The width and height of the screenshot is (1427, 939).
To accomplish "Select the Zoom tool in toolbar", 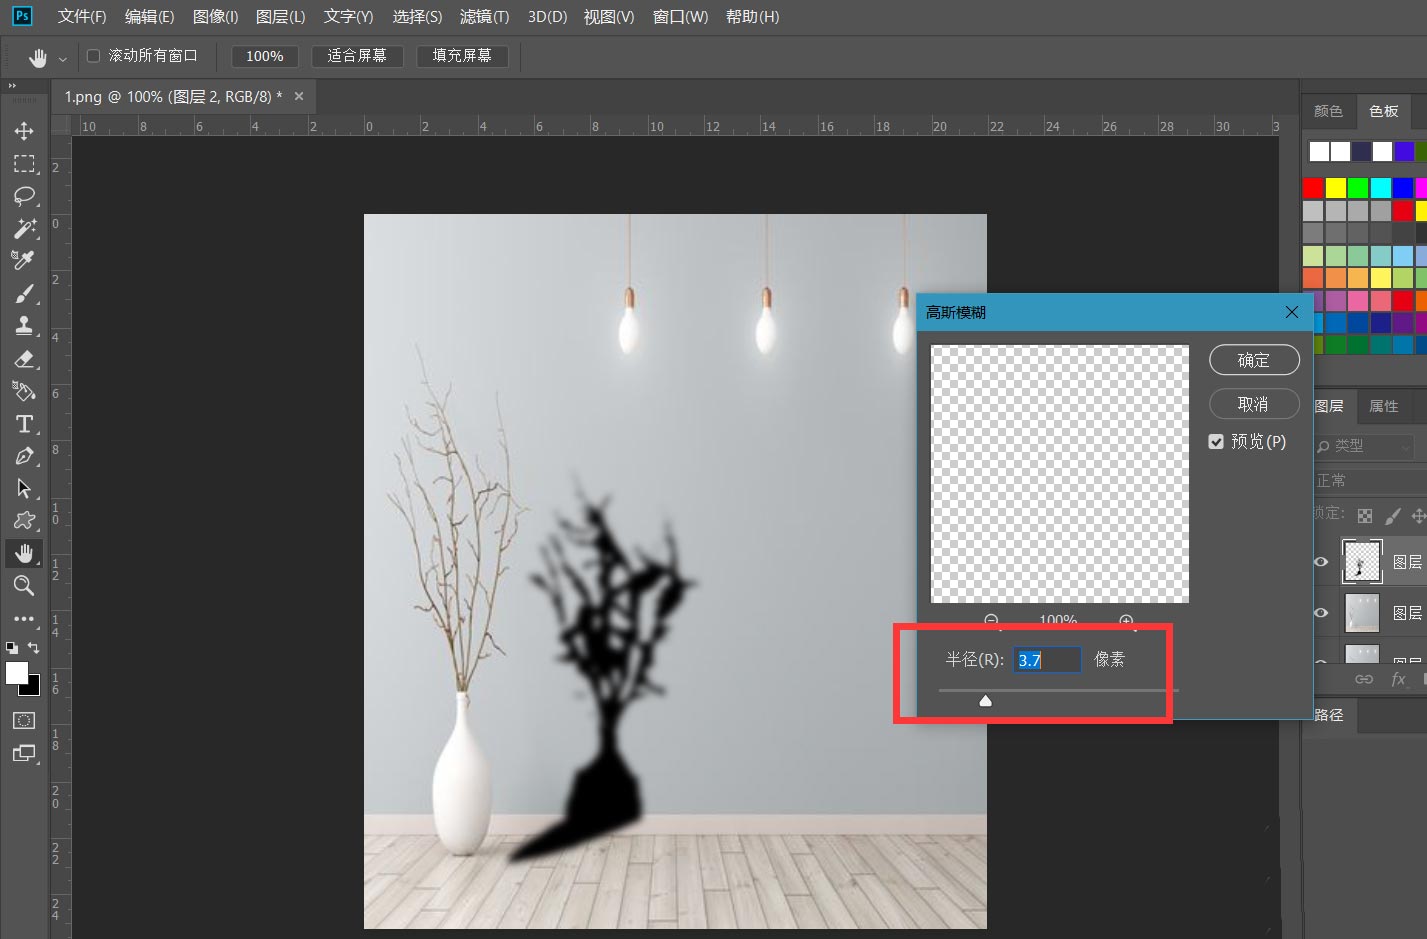I will click(x=24, y=586).
